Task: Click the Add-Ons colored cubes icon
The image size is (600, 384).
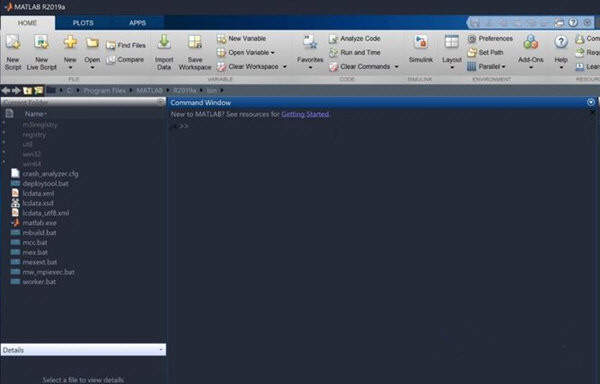Action: pyautogui.click(x=531, y=42)
